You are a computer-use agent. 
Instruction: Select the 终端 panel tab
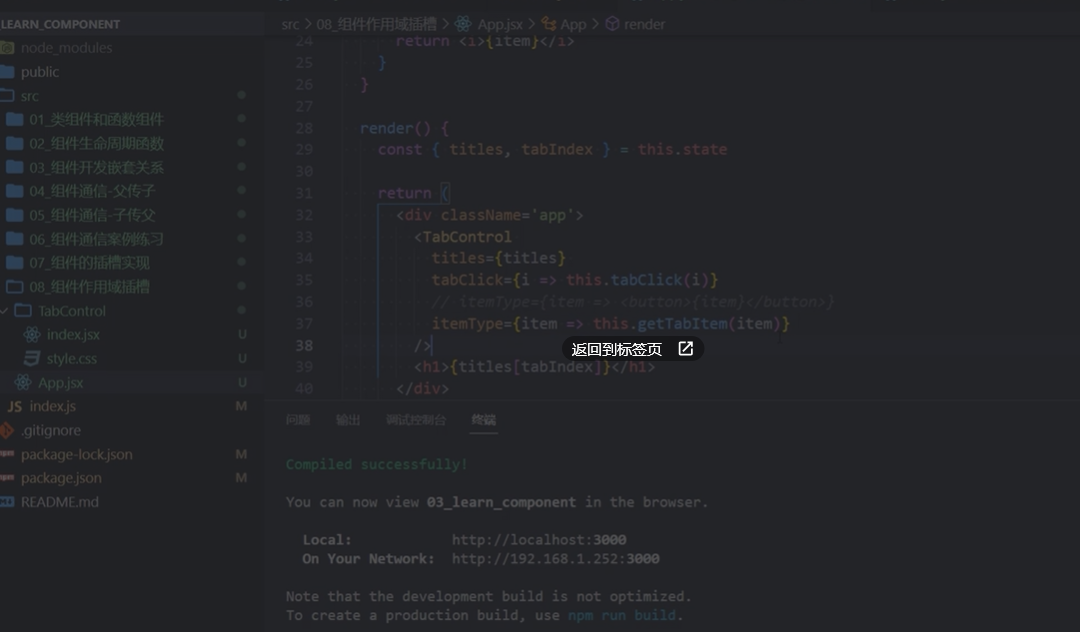coord(484,420)
